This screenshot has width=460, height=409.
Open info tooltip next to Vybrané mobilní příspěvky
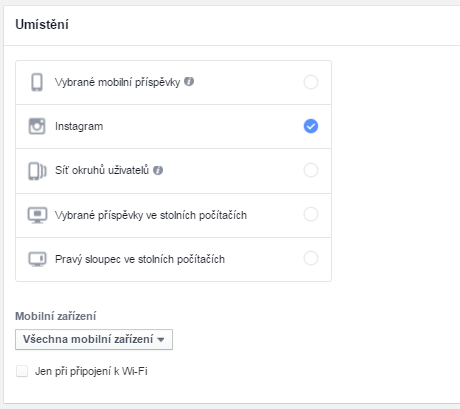[x=189, y=81]
